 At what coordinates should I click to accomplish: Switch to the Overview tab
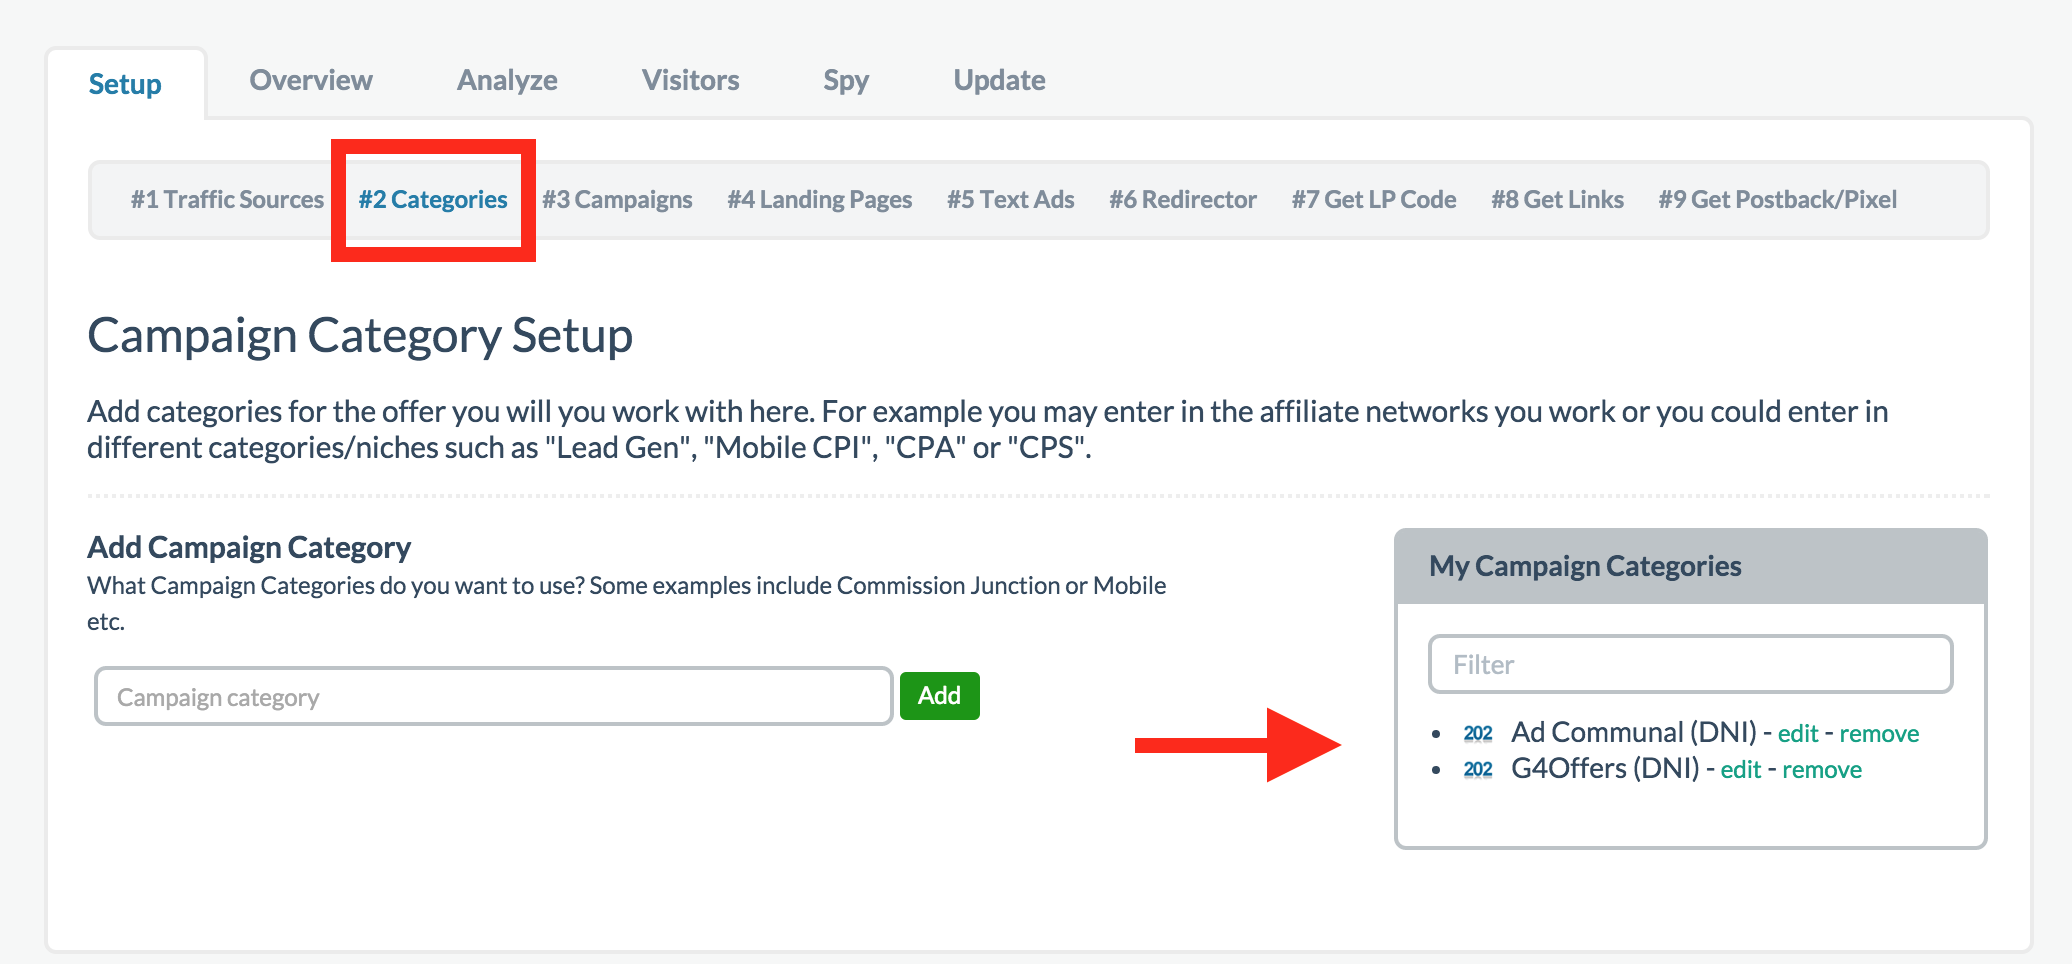[310, 80]
